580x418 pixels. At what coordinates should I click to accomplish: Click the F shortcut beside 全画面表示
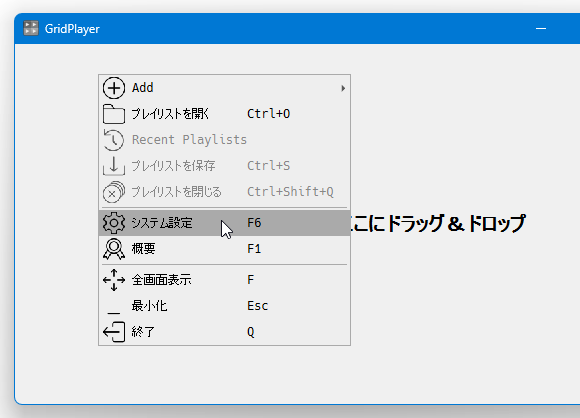tap(250, 280)
